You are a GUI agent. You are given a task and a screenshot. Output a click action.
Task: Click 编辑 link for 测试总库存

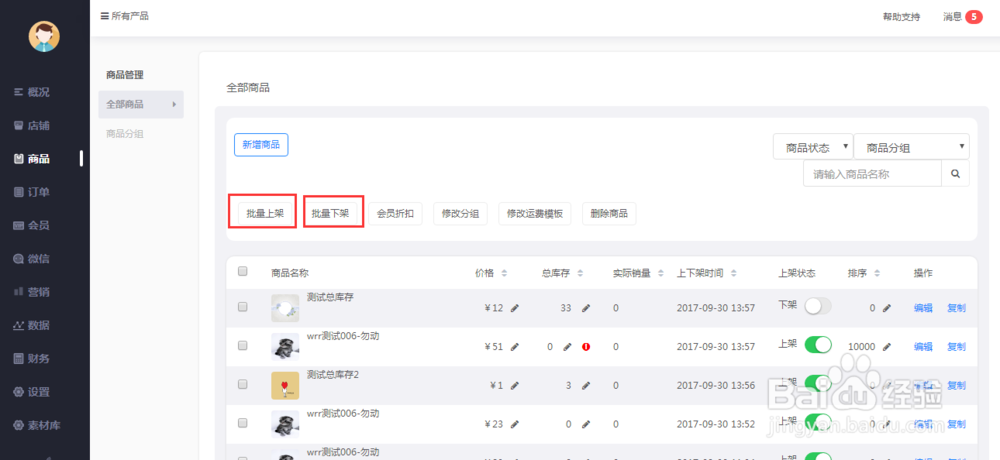pos(923,308)
